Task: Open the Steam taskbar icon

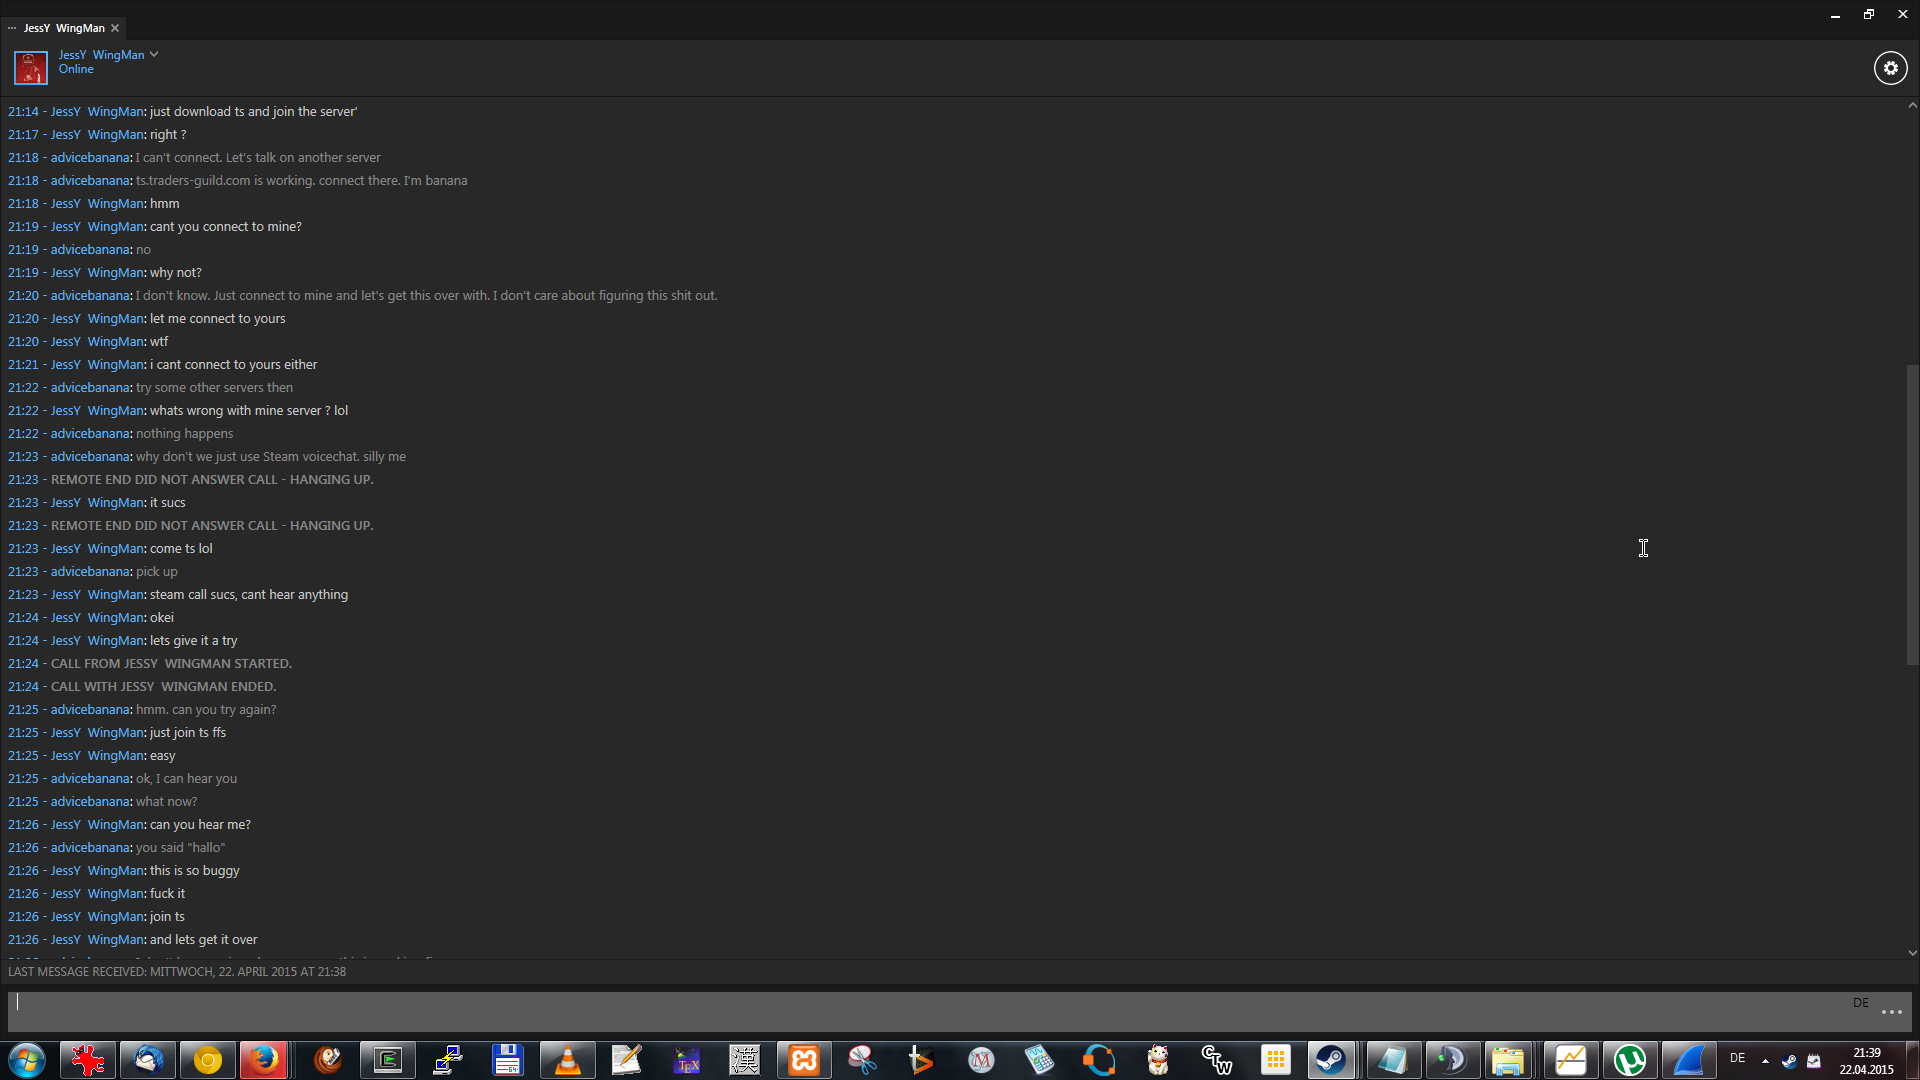Action: click(1330, 1060)
